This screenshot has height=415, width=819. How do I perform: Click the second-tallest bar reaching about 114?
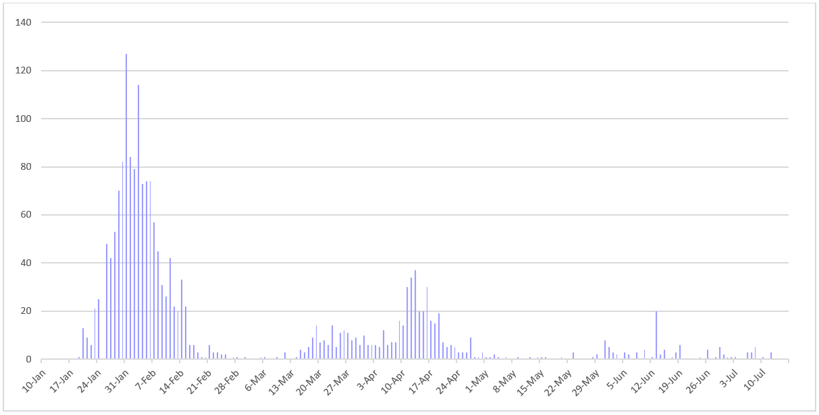coord(138,225)
